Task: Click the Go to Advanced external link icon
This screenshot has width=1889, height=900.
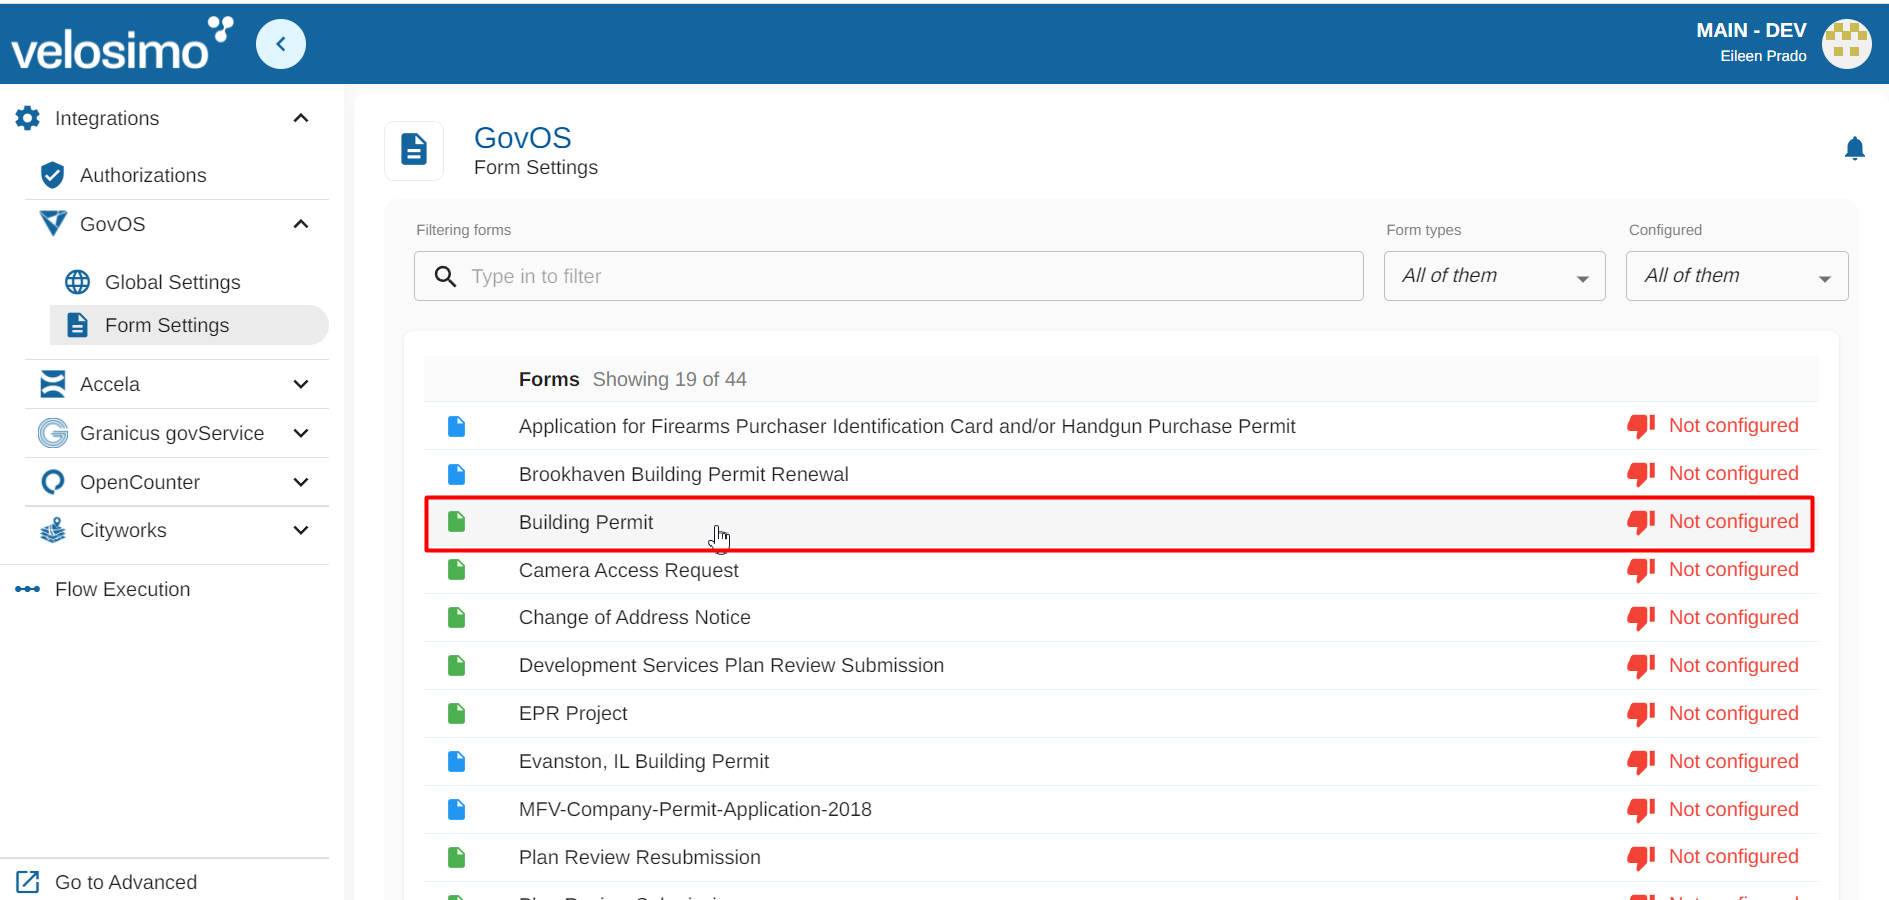Action: 28,882
